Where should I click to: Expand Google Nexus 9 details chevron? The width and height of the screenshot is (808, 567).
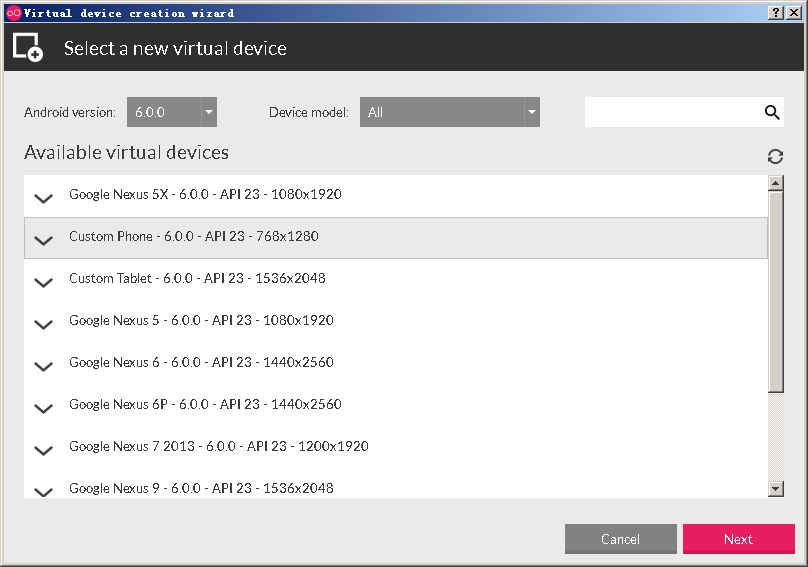44,492
